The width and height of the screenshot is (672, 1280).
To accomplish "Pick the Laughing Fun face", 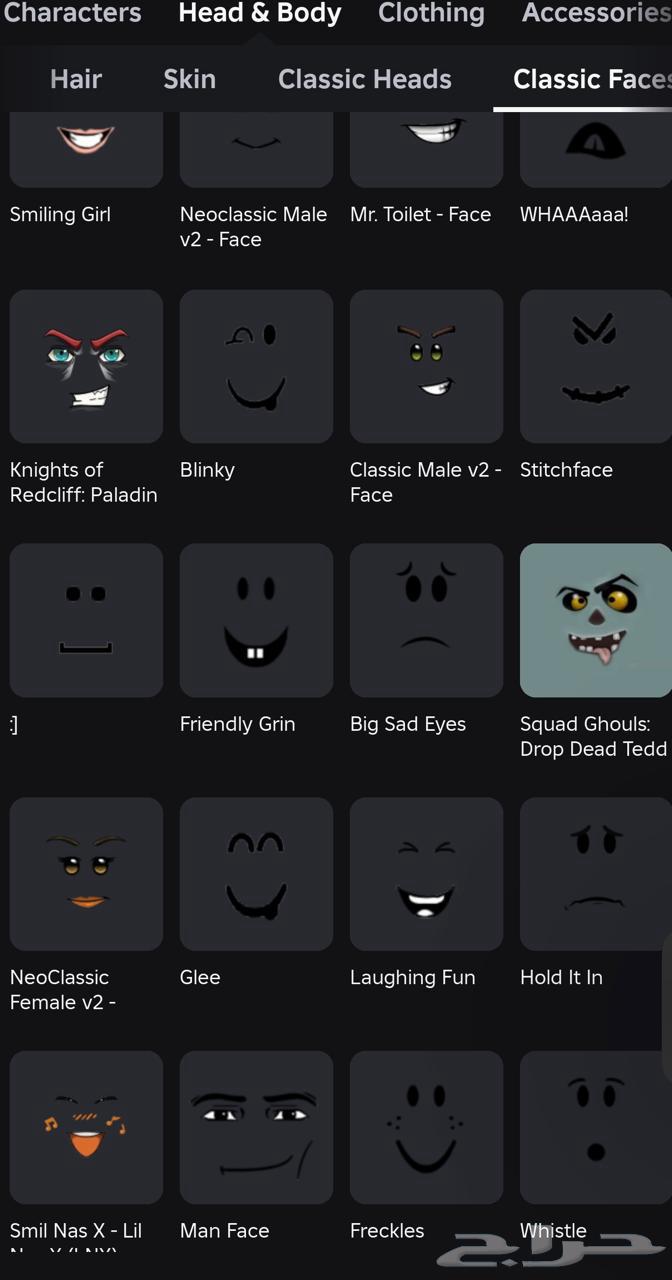I will [x=426, y=874].
